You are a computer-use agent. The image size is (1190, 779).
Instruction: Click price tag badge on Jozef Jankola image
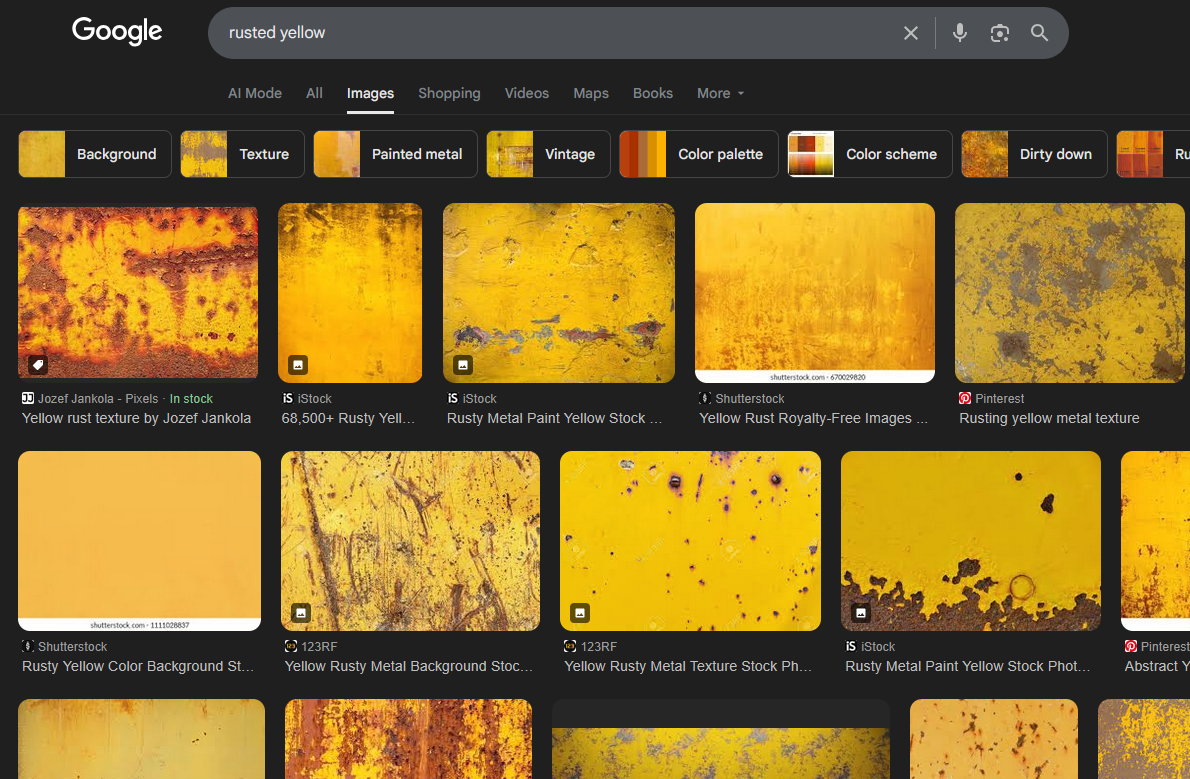[x=37, y=364]
